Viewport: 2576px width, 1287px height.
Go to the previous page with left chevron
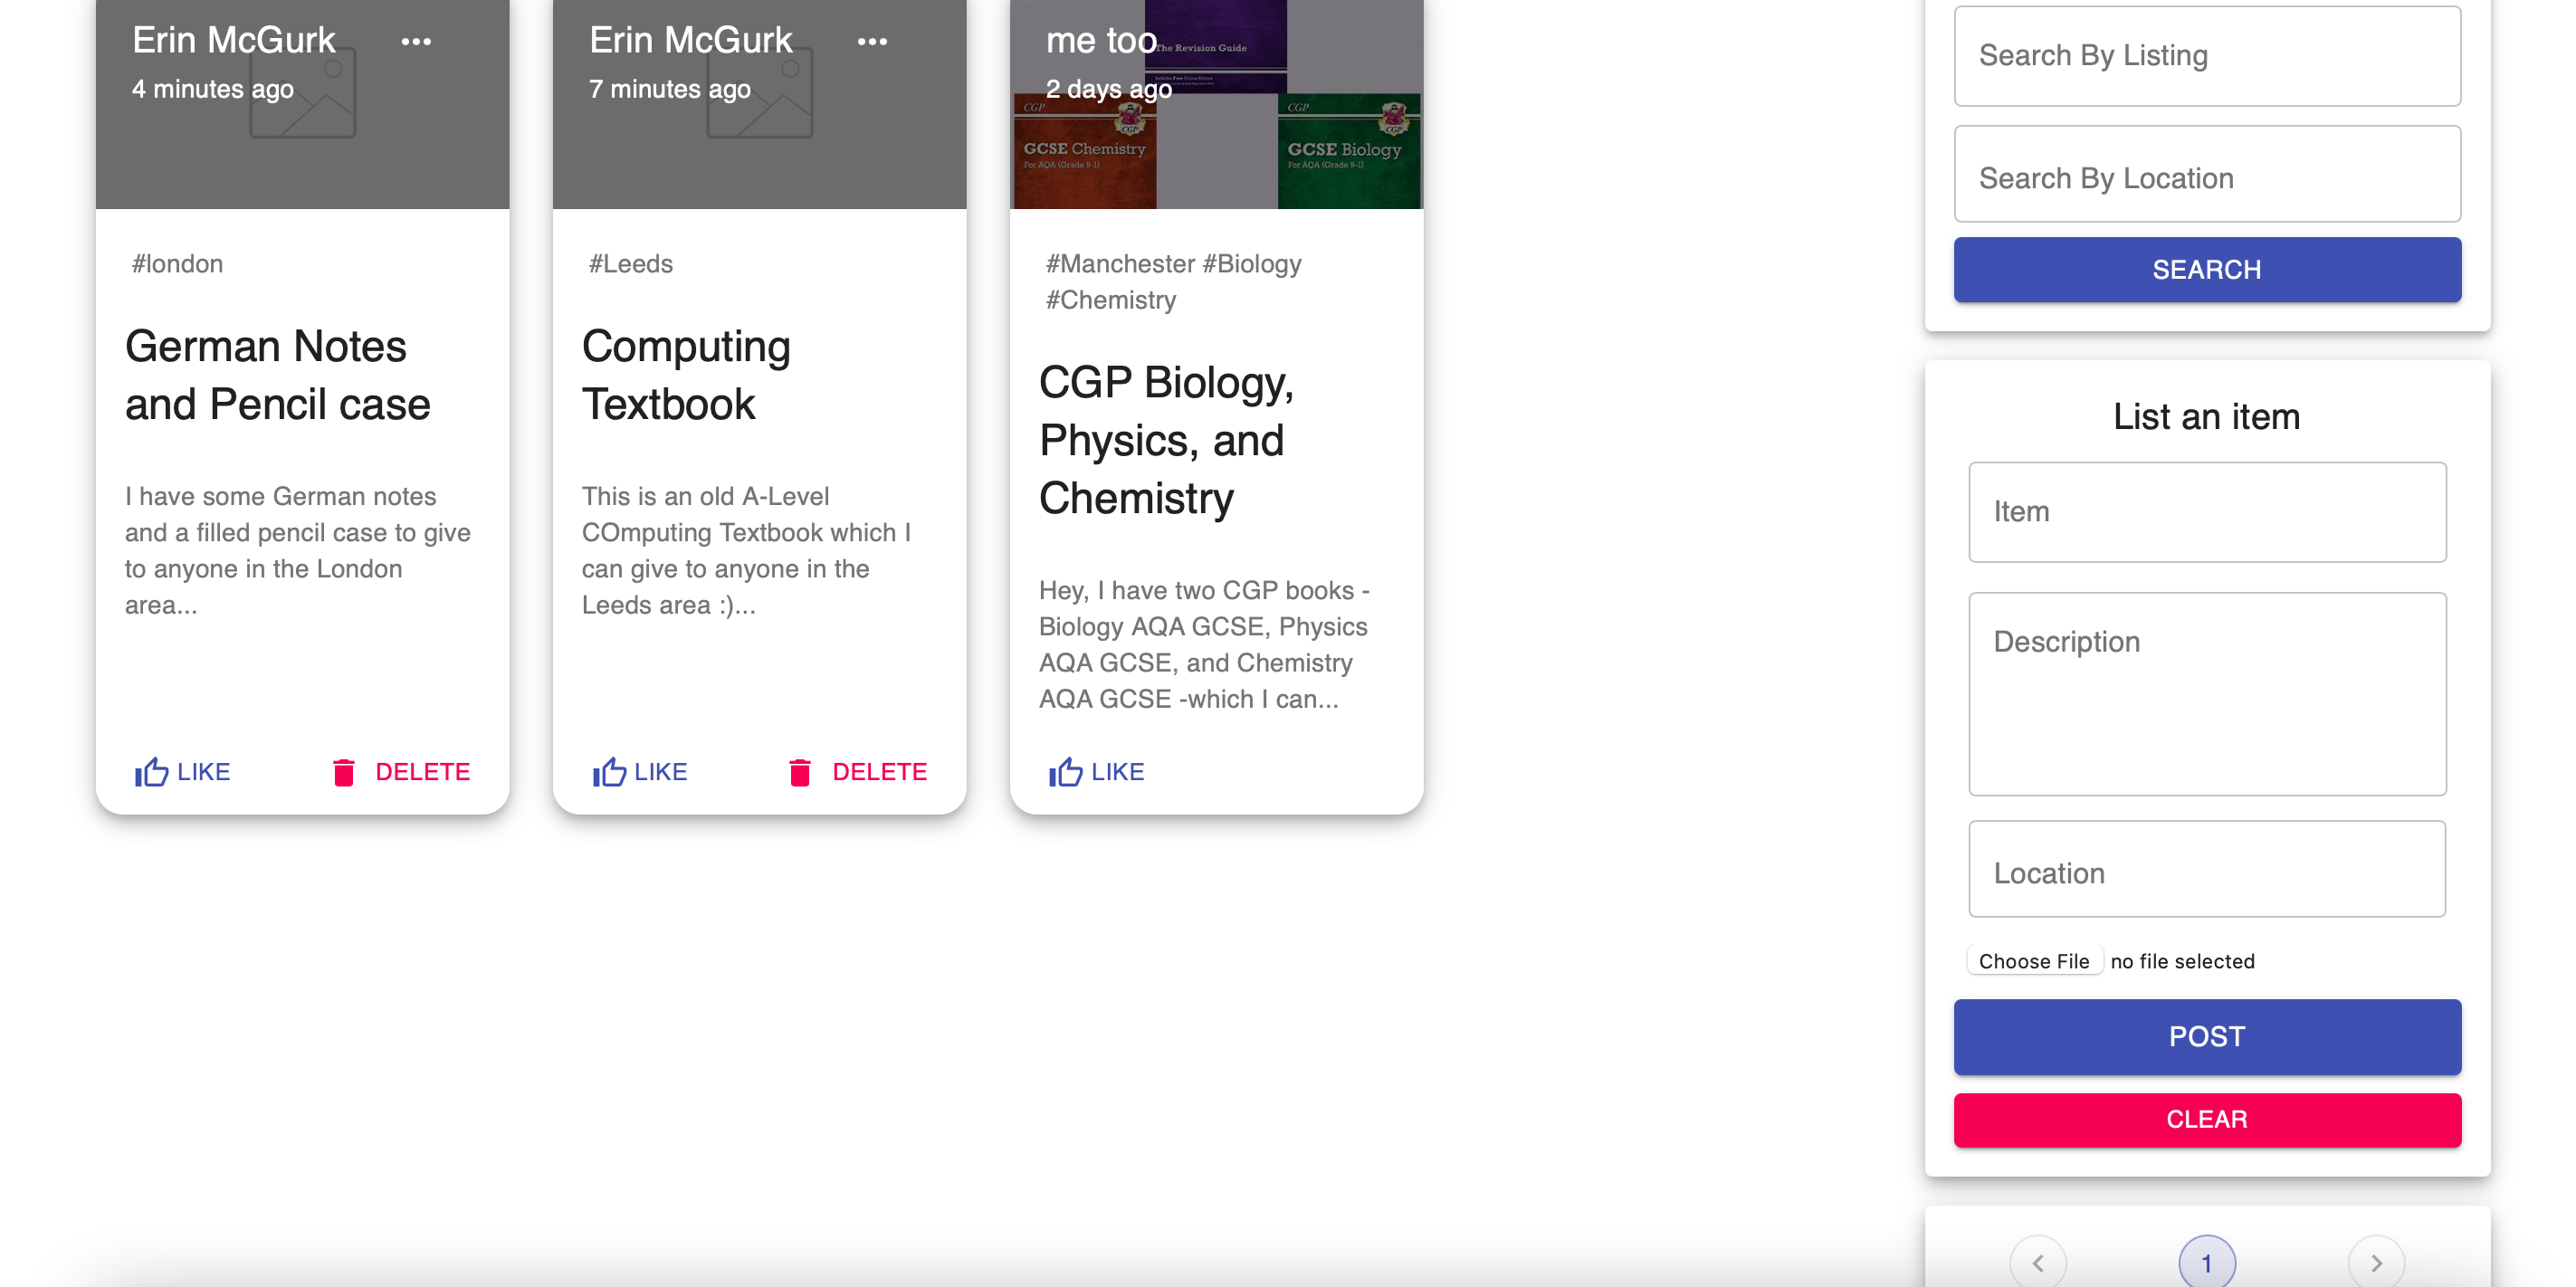pyautogui.click(x=2037, y=1262)
